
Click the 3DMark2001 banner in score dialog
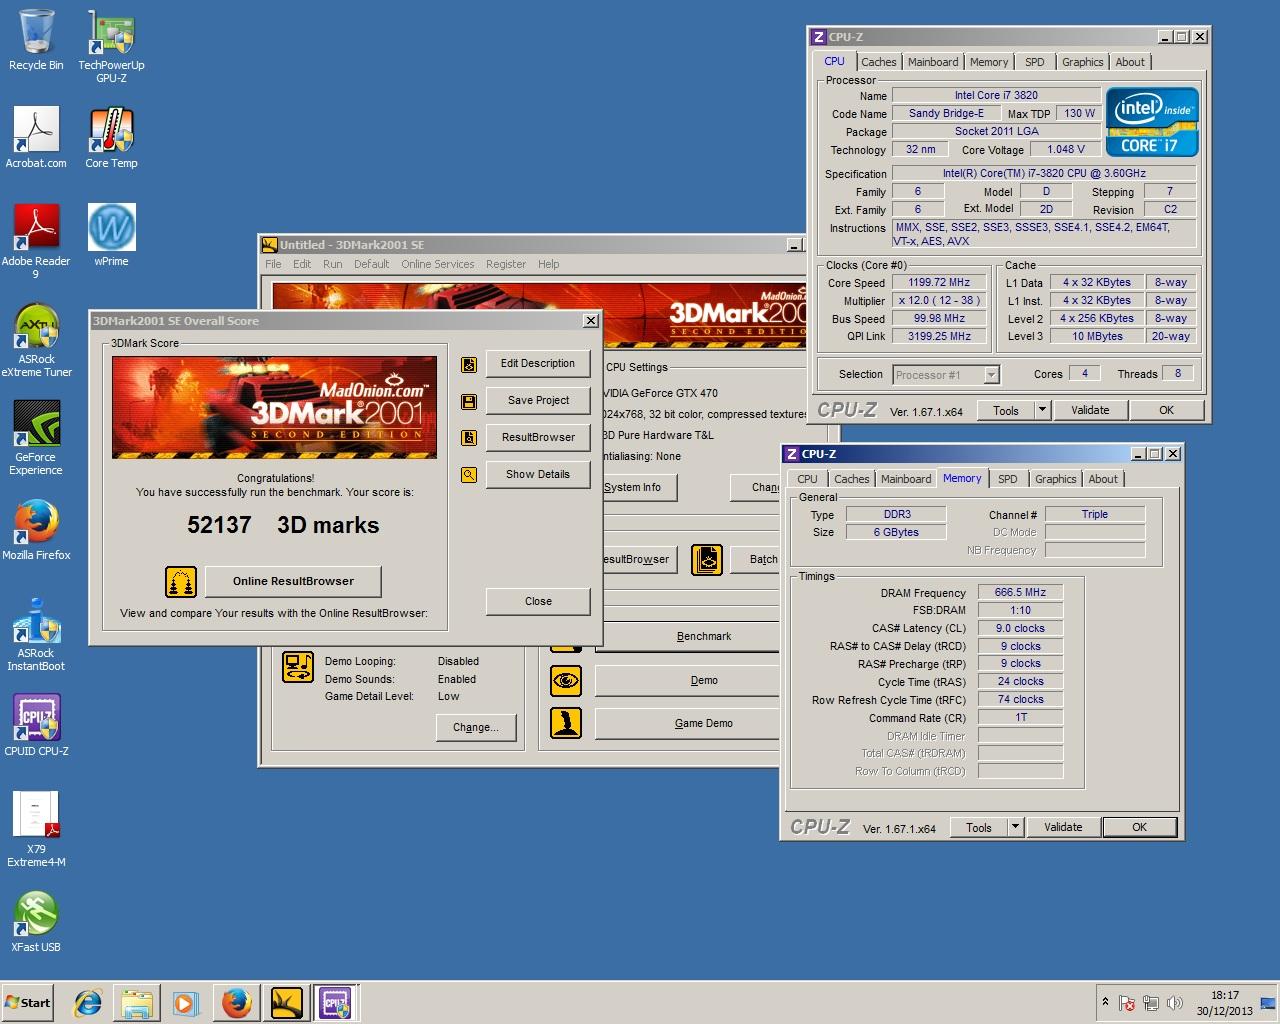pos(274,407)
